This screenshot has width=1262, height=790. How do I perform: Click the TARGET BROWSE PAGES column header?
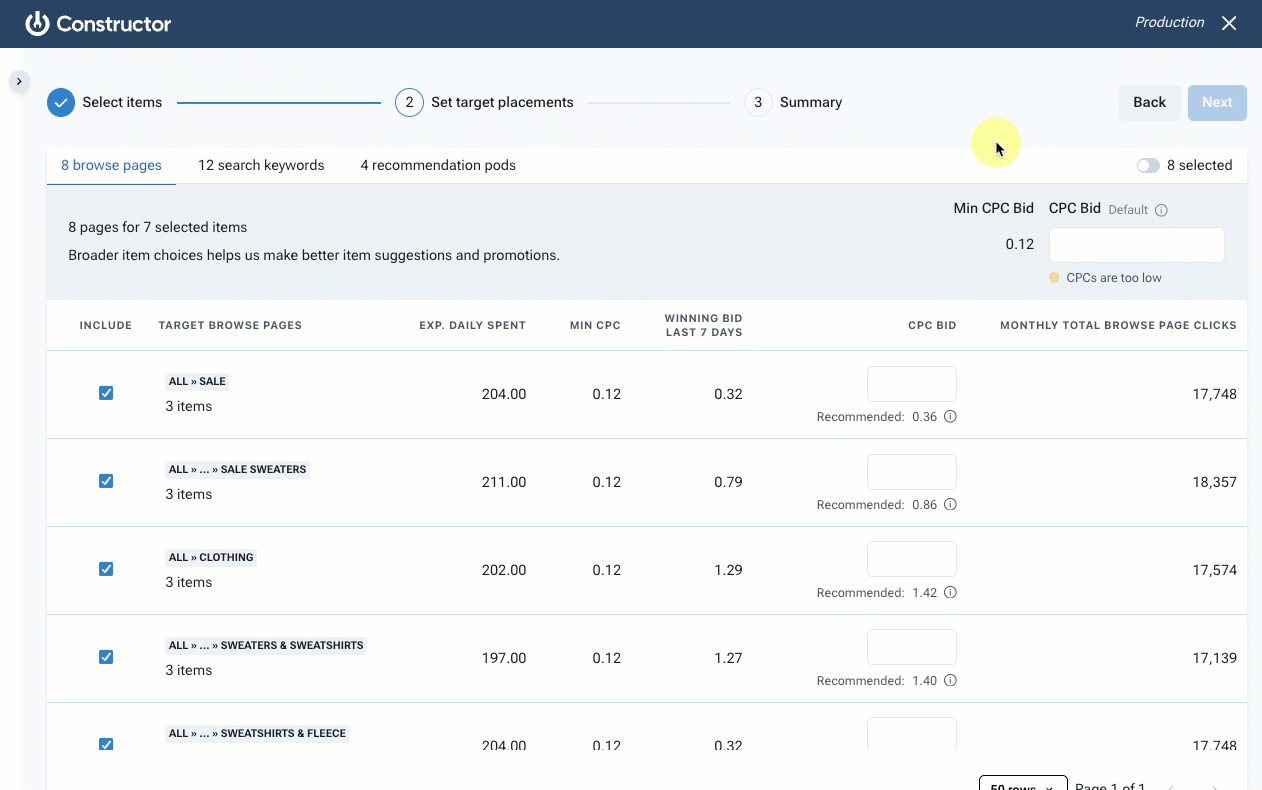[x=230, y=325]
